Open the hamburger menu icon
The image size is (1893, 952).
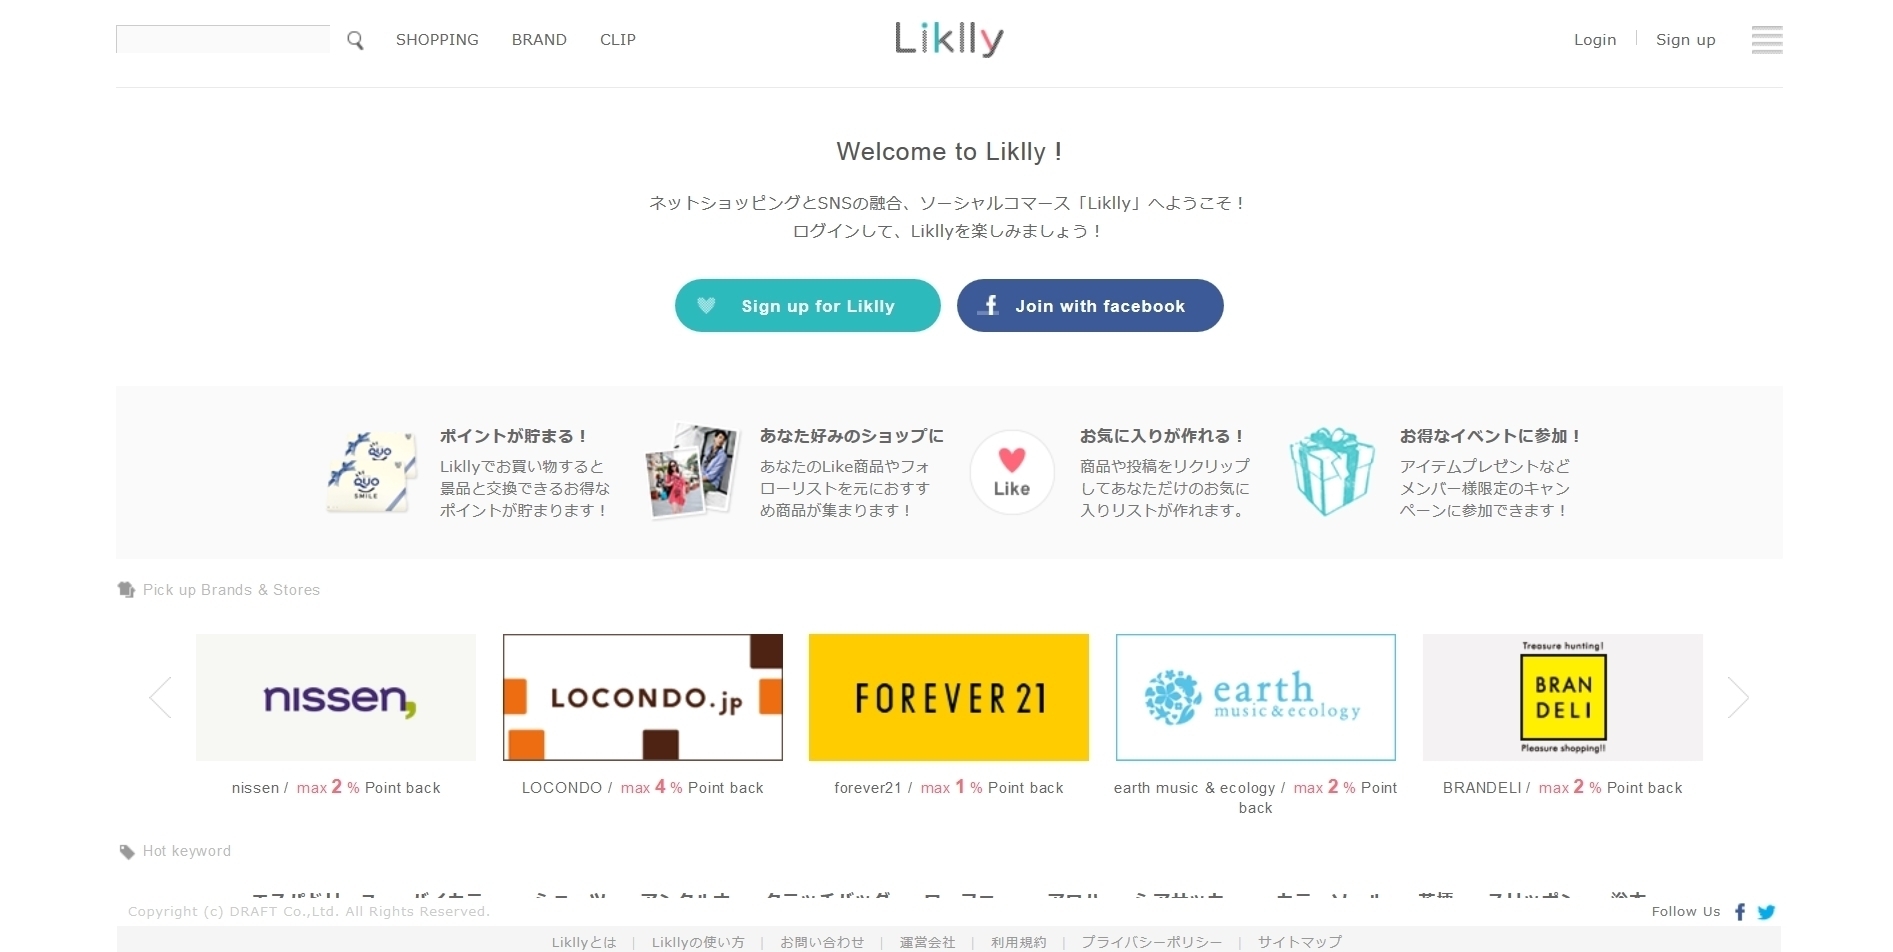(x=1767, y=40)
